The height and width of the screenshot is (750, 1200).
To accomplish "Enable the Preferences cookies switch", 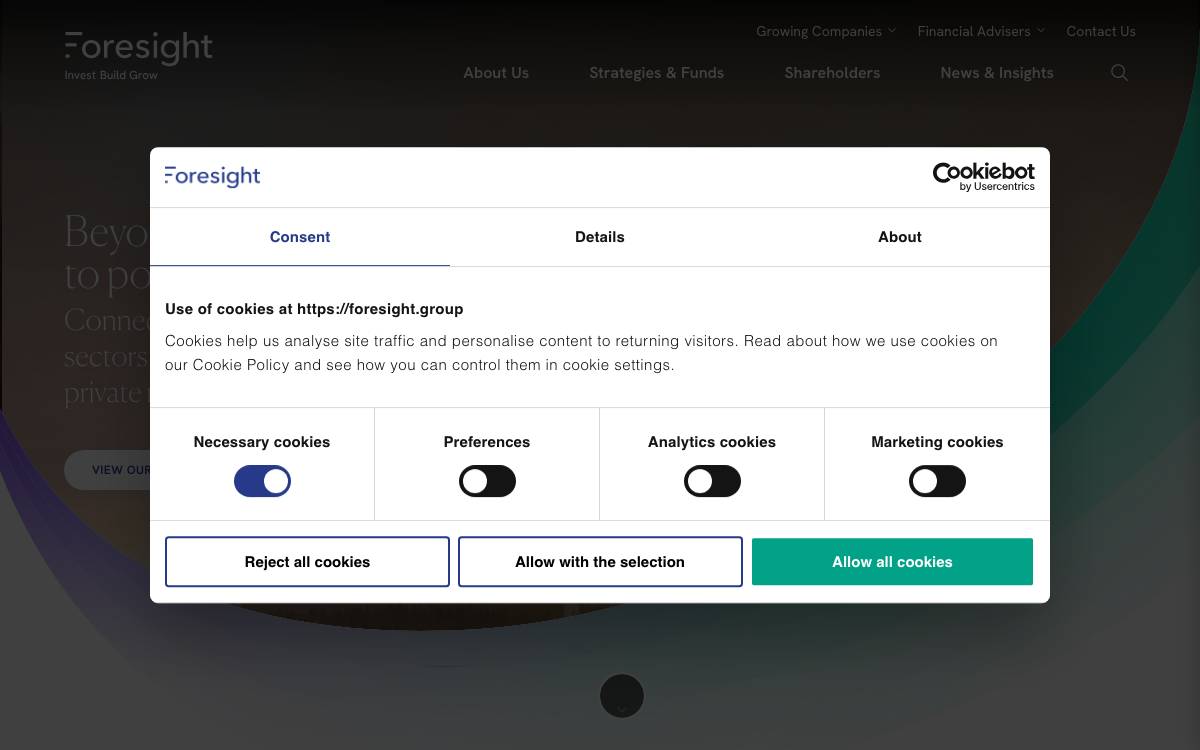I will point(487,481).
